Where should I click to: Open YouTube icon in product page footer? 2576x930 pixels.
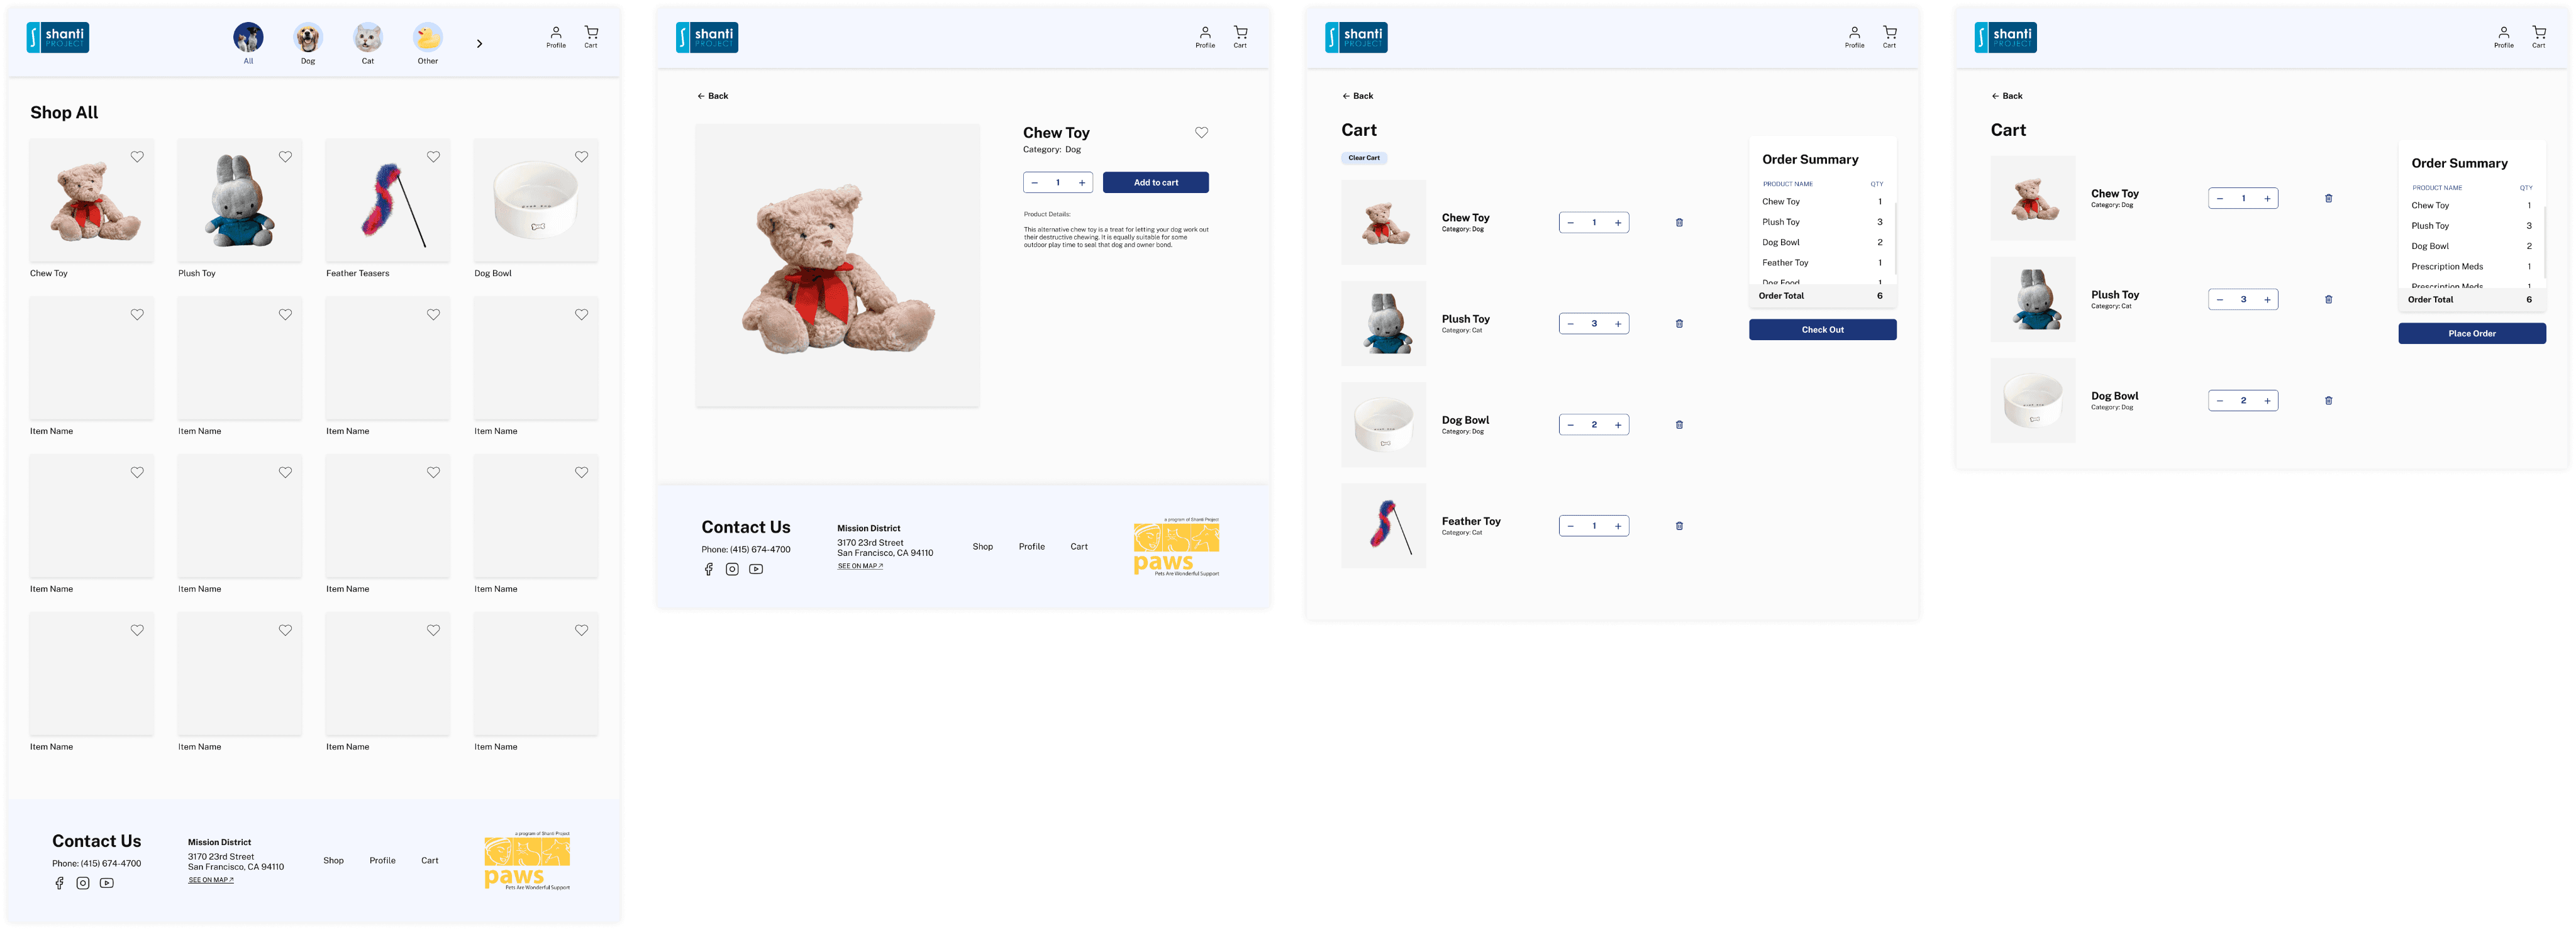point(756,569)
